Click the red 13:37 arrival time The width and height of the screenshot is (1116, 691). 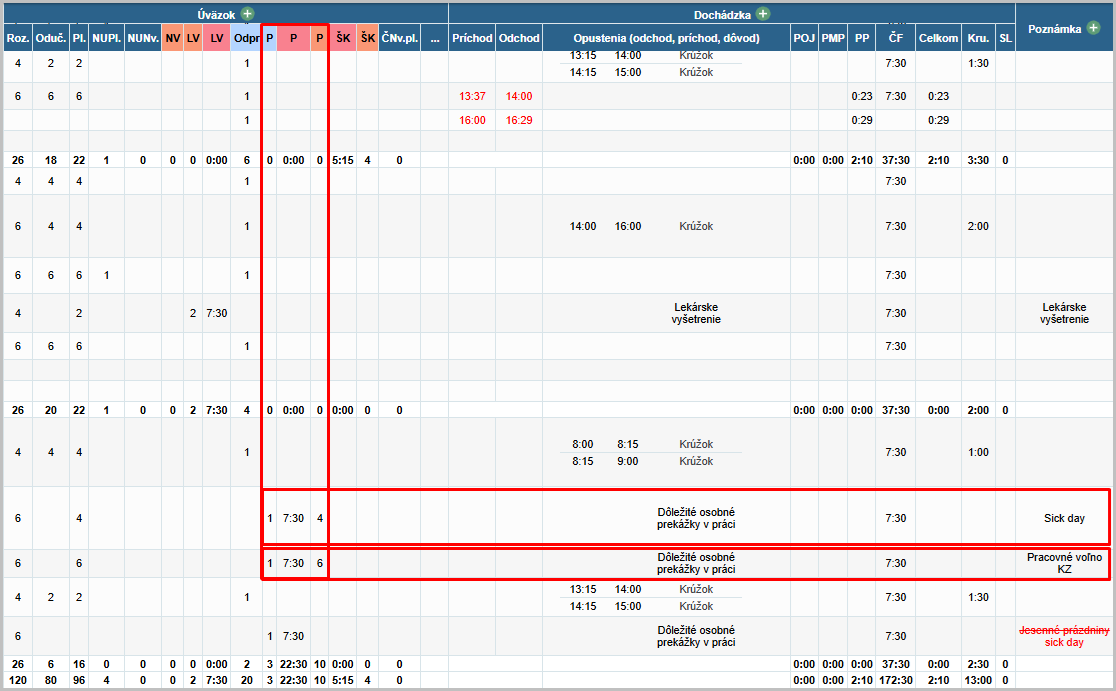tap(472, 96)
